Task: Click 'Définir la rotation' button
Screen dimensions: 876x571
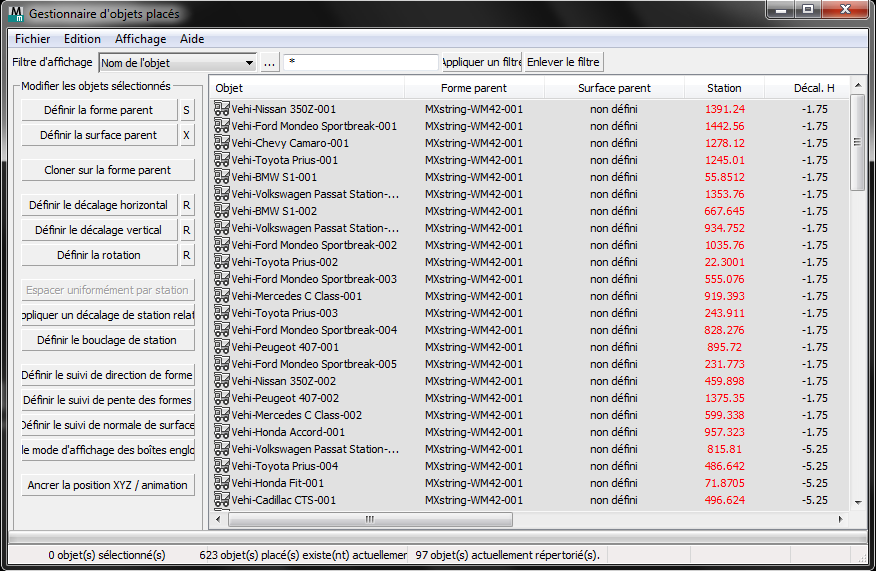Action: click(x=99, y=255)
